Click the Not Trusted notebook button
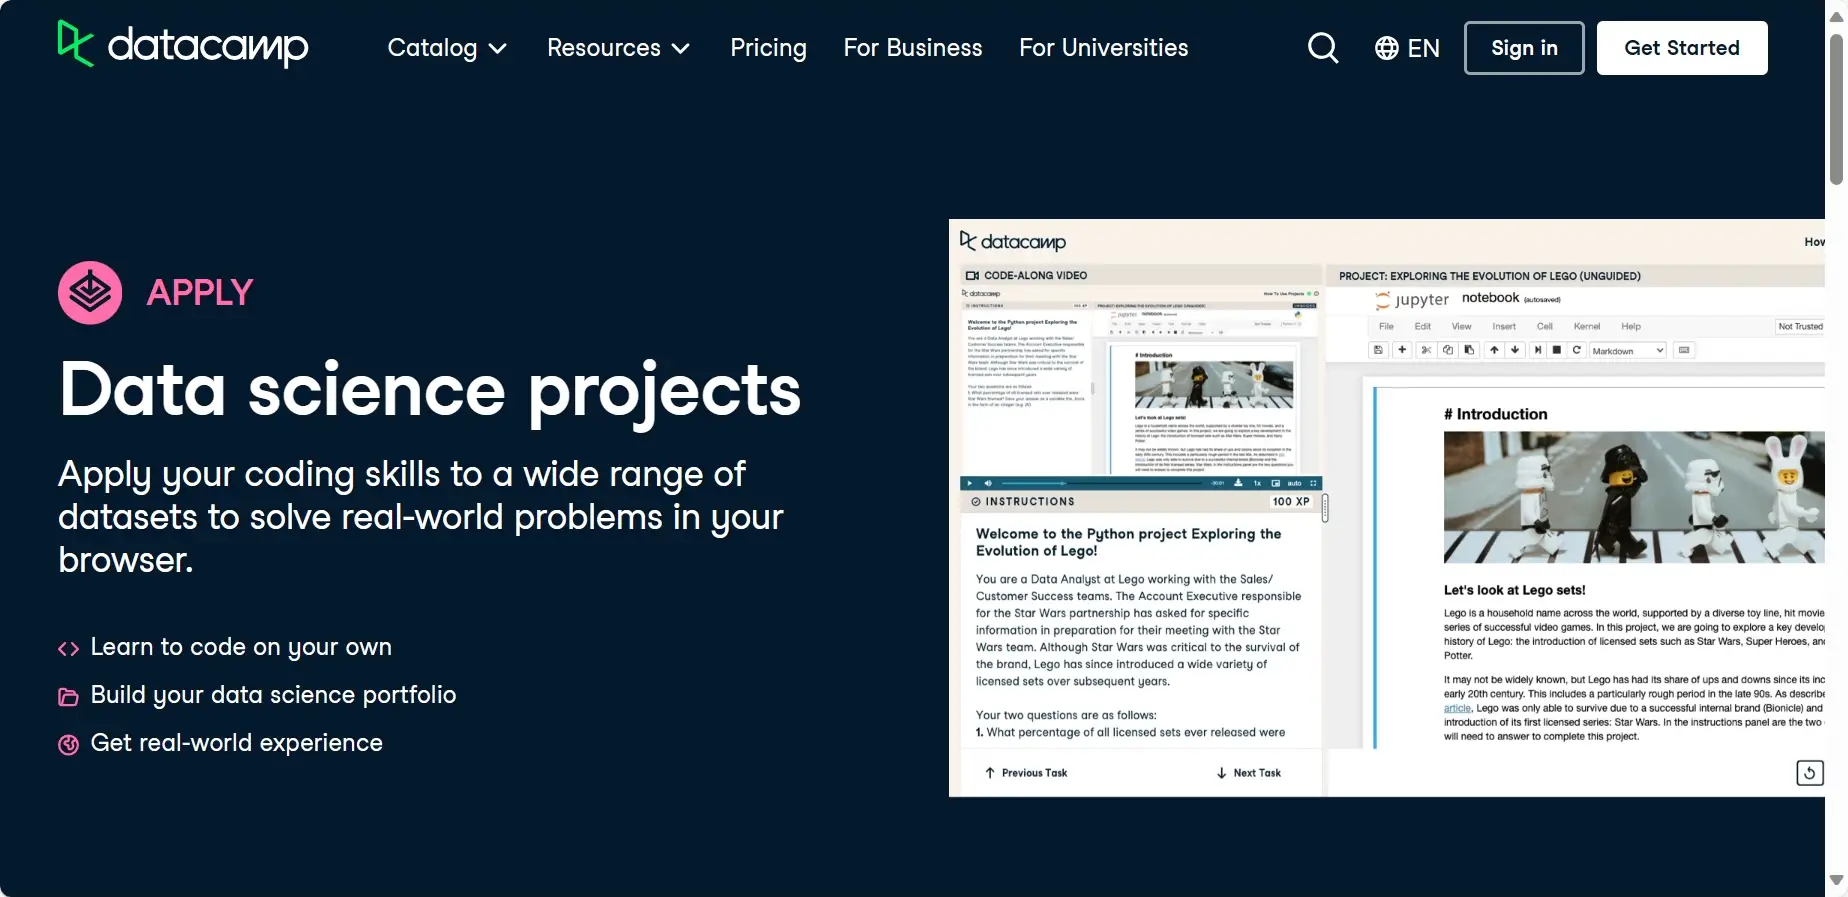This screenshot has height=897, width=1848. [x=1800, y=326]
